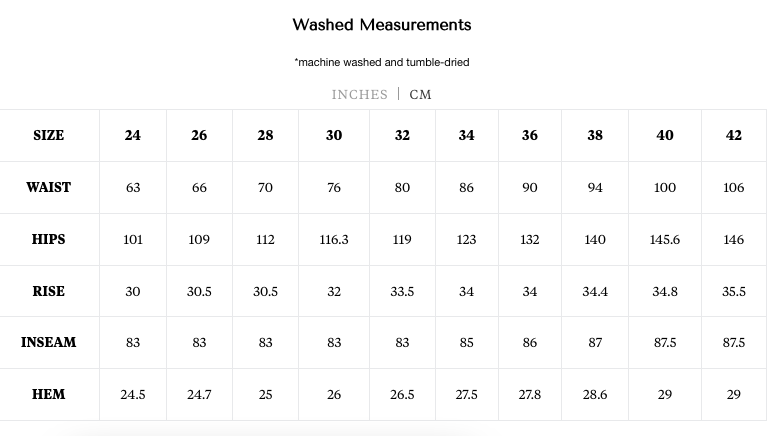Image resolution: width=773 pixels, height=436 pixels.
Task: Click inseam value 85 for size 34
Action: click(466, 343)
